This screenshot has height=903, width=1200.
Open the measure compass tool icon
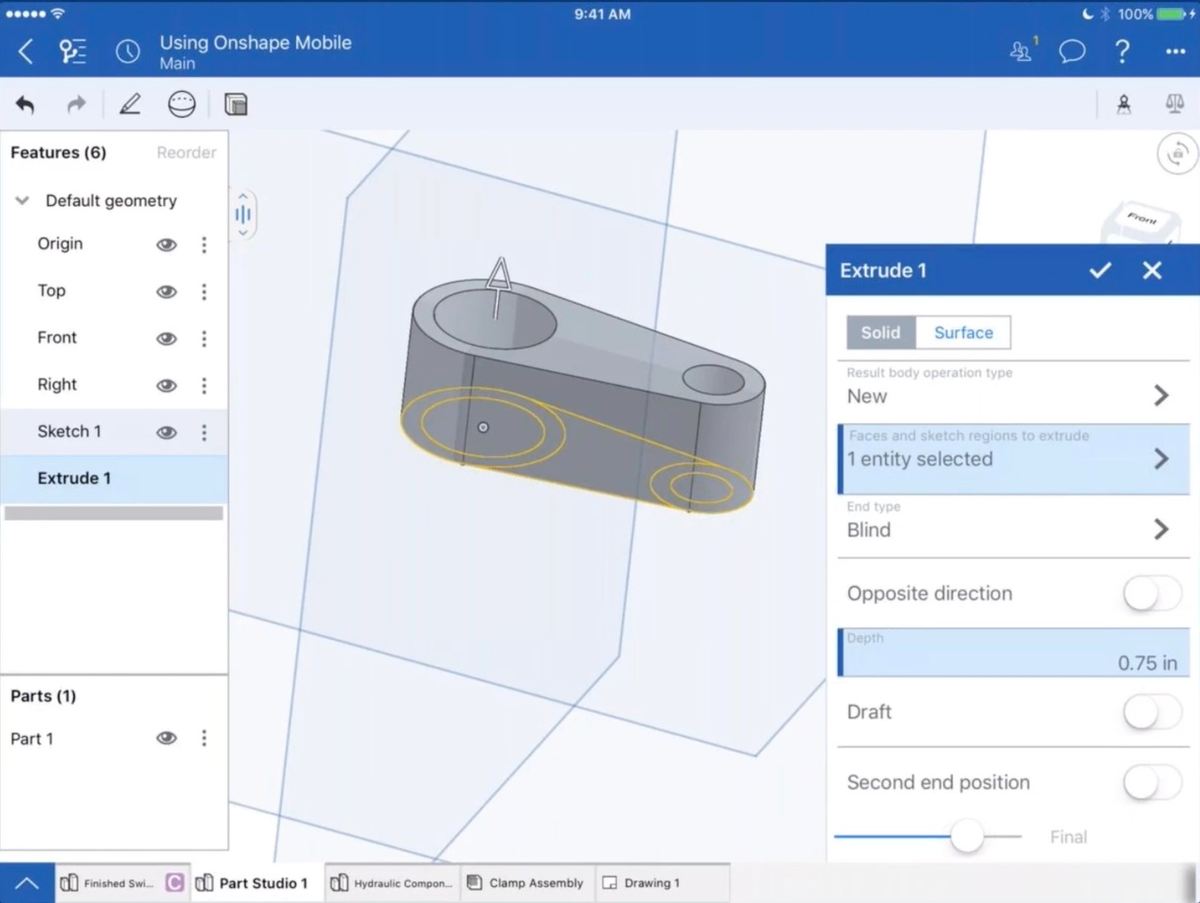[x=1124, y=104]
